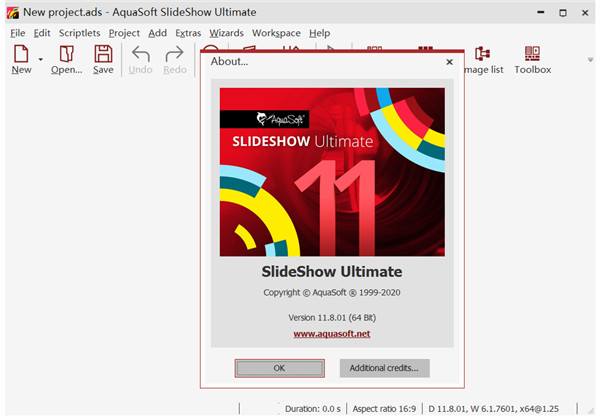Click the SlideShow Ultimate 11 splash image
The height and width of the screenshot is (420, 600).
[x=332, y=172]
